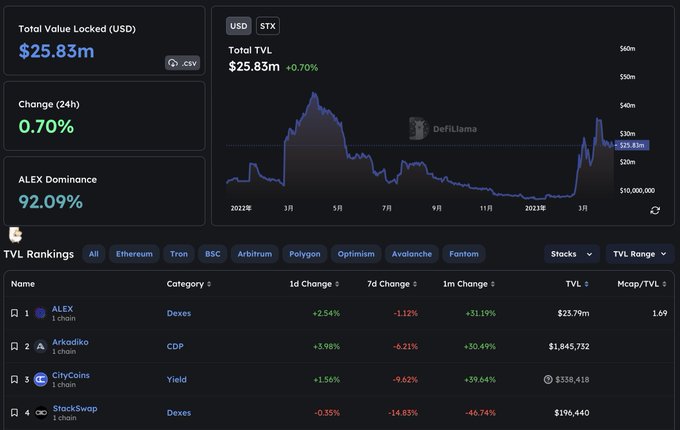Screen dimensions: 680x430
Task: Open the CityCoins protocol page link
Action: pyautogui.click(x=71, y=375)
